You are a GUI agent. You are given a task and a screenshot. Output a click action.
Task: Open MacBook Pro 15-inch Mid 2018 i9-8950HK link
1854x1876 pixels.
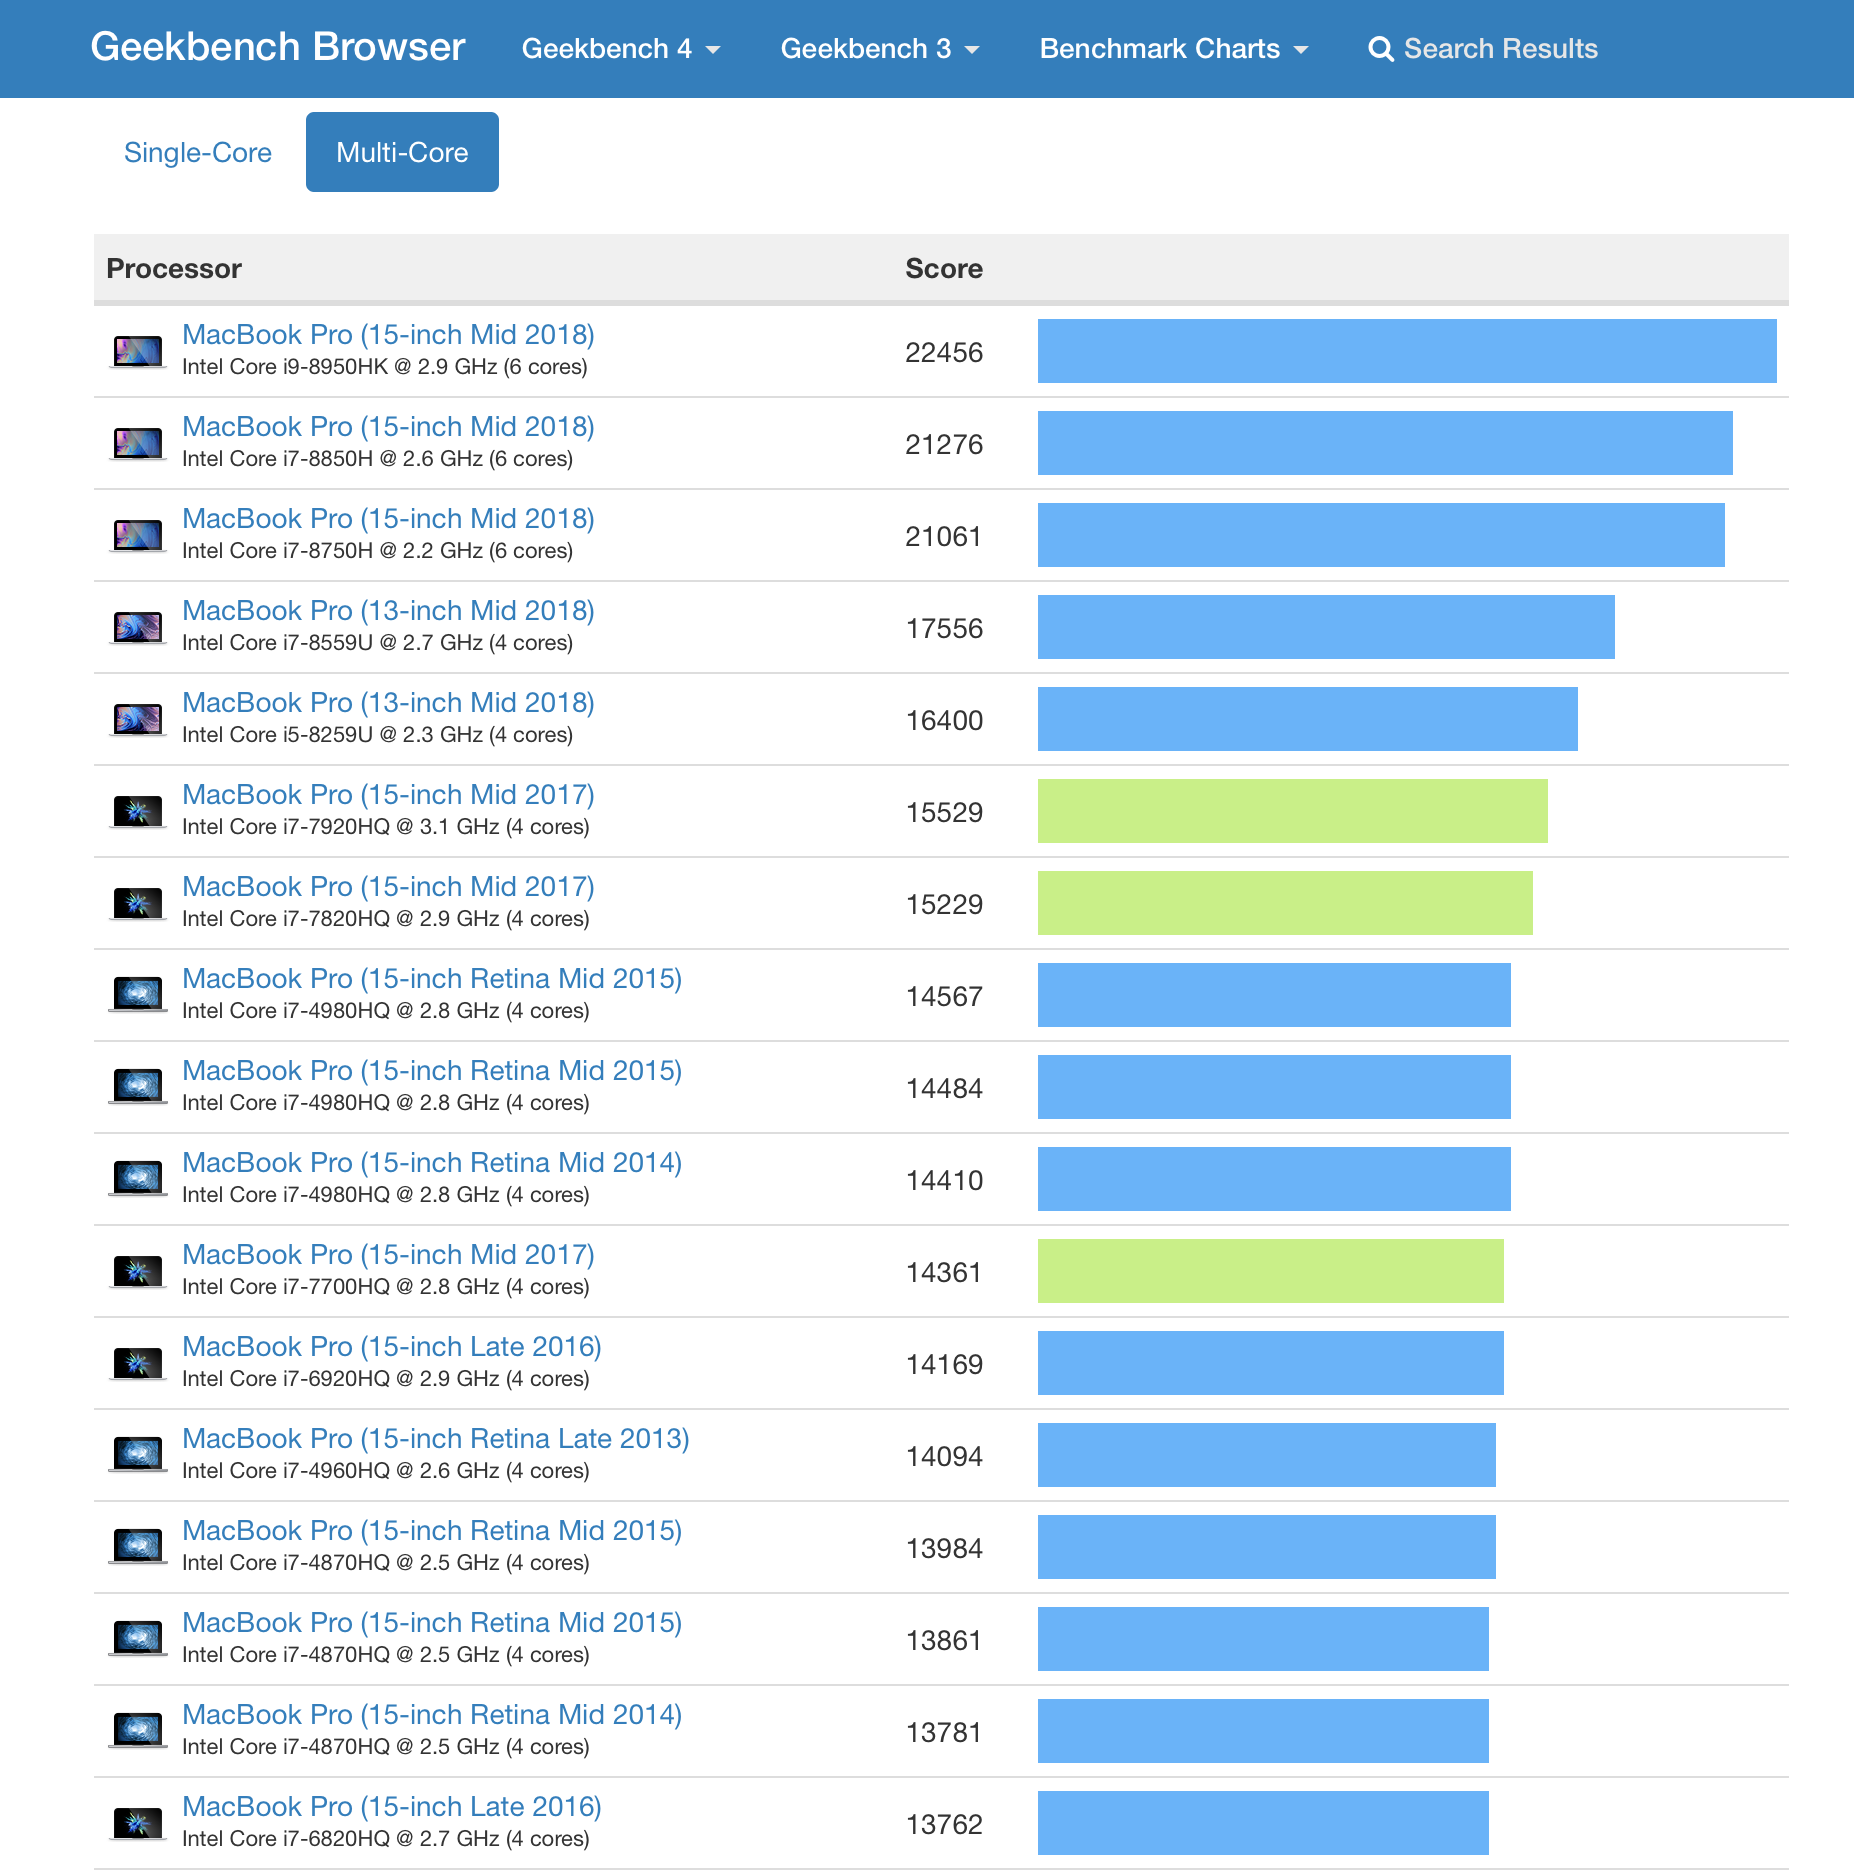point(388,334)
